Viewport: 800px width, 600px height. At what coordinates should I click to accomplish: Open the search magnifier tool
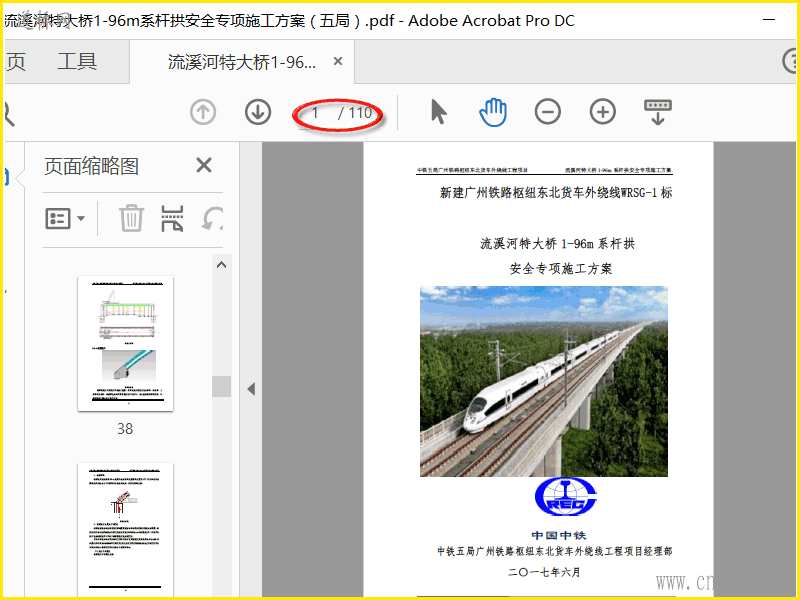coord(9,113)
